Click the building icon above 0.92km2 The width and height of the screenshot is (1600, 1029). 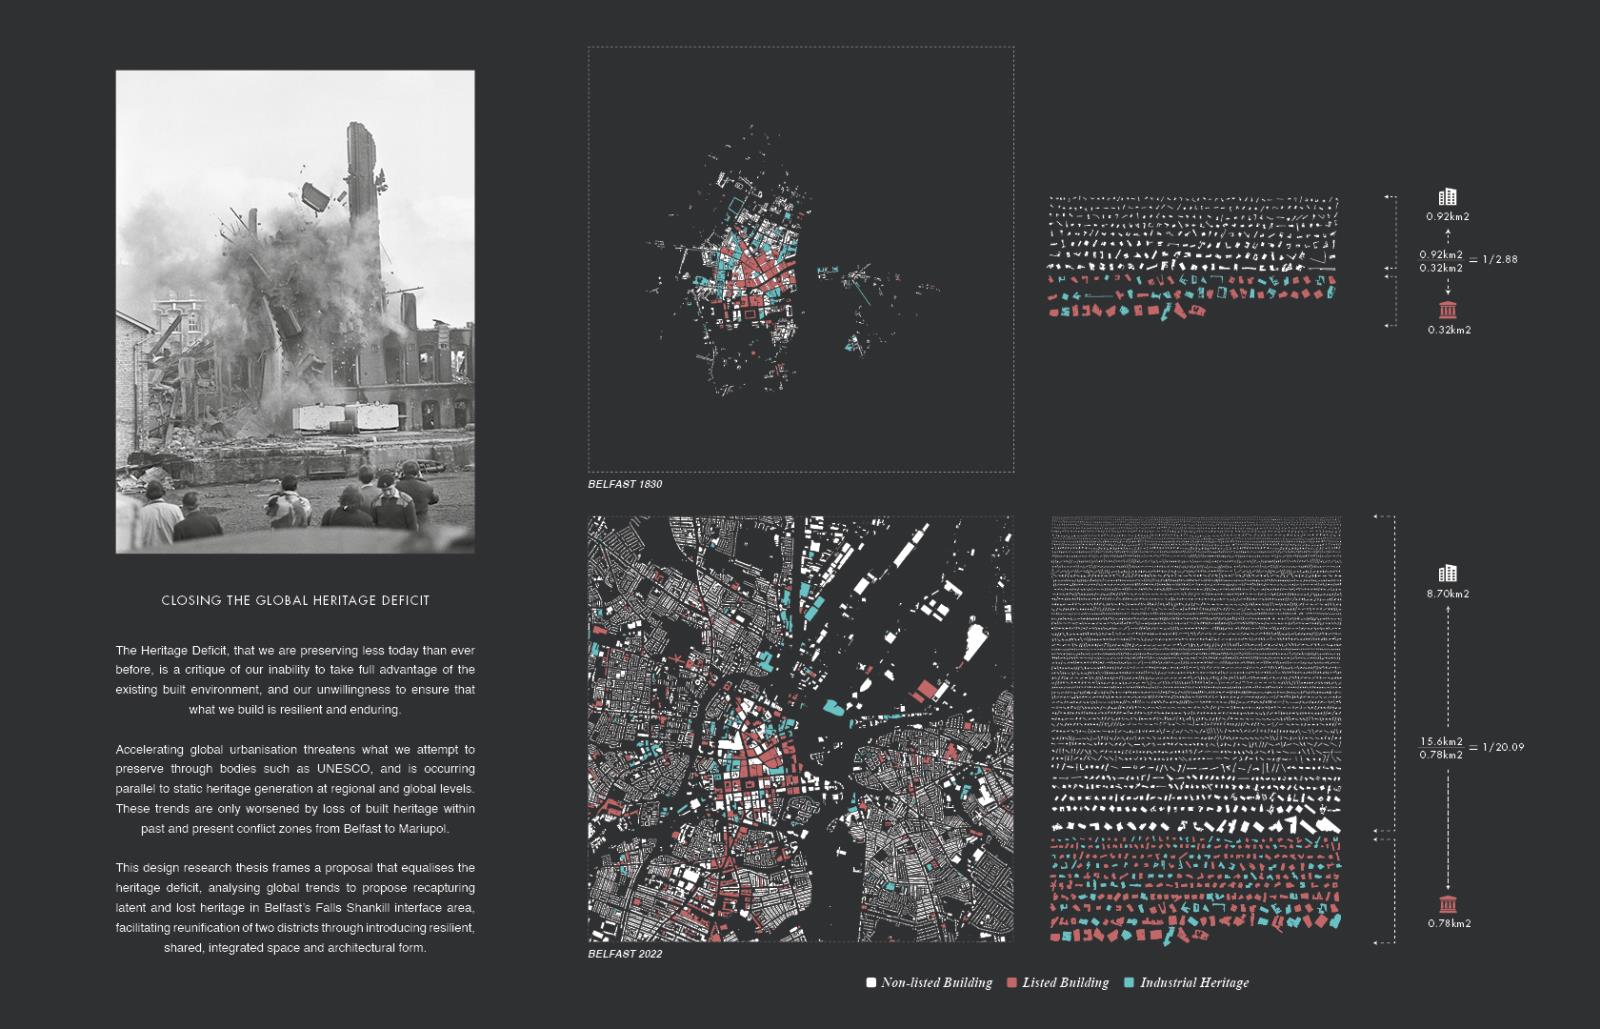pos(1447,197)
